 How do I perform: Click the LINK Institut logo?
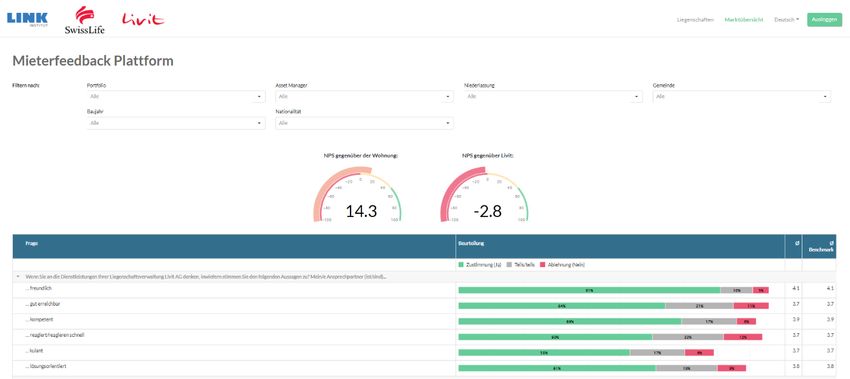tap(27, 20)
